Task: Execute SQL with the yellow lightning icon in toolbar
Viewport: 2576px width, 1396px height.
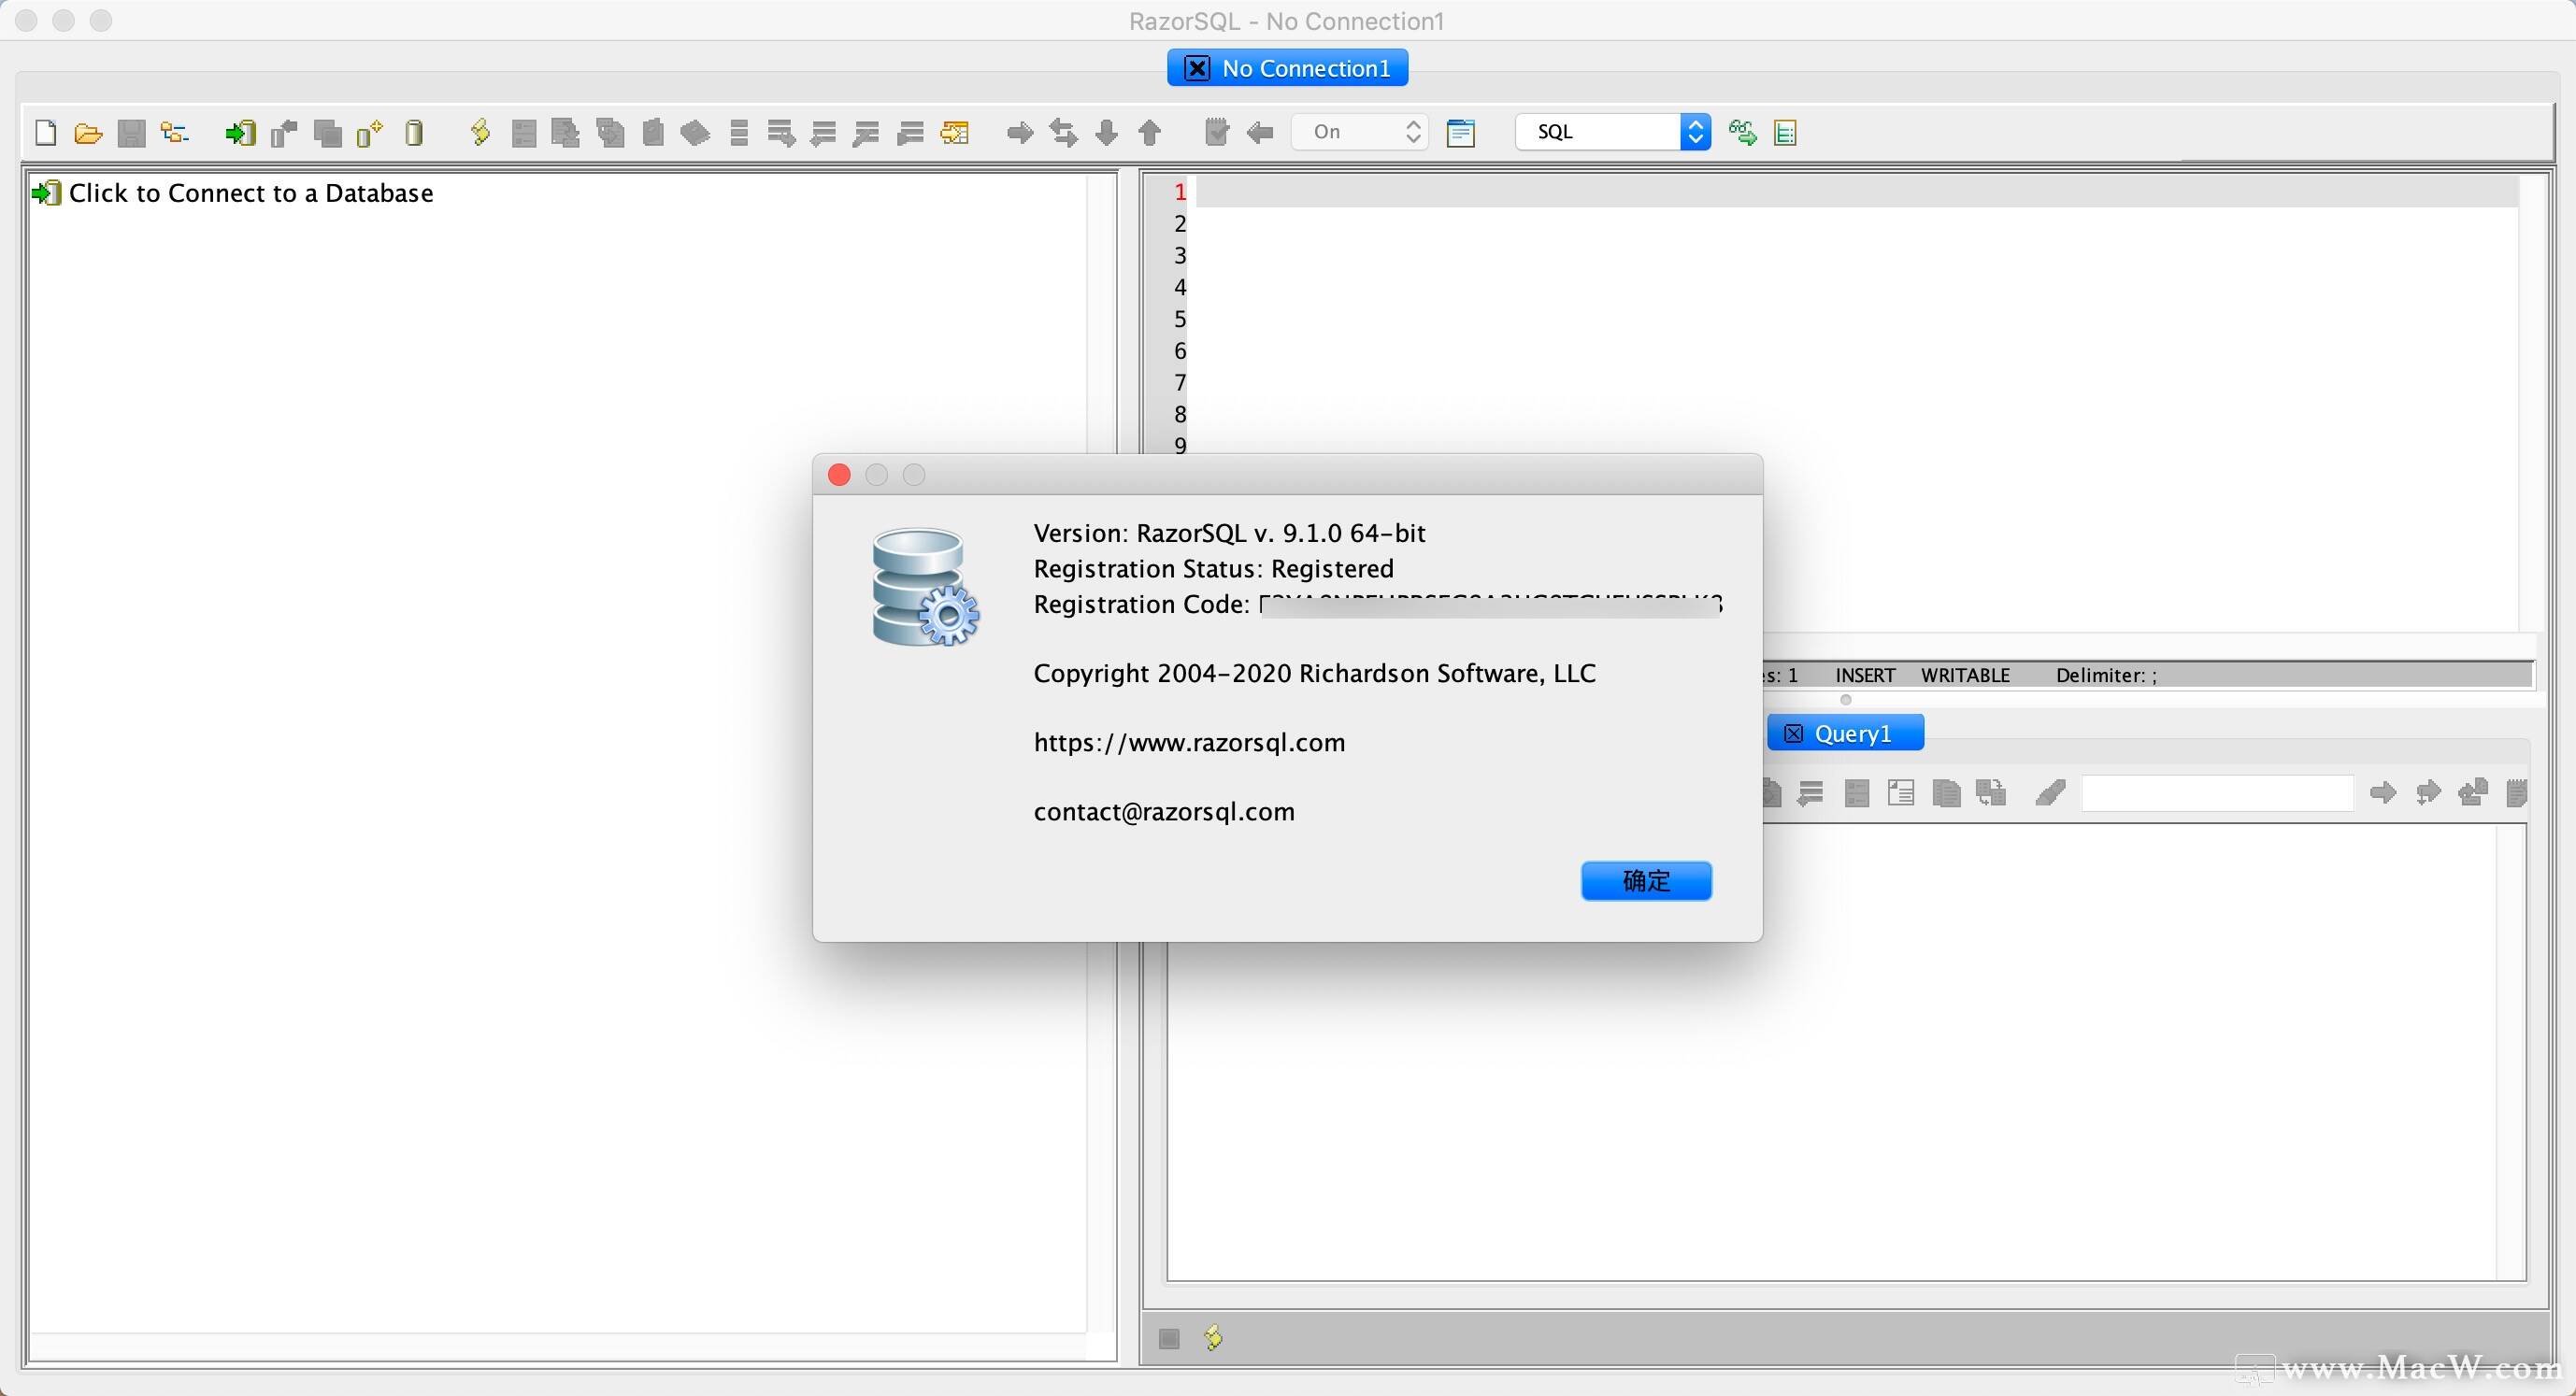Action: pos(480,132)
